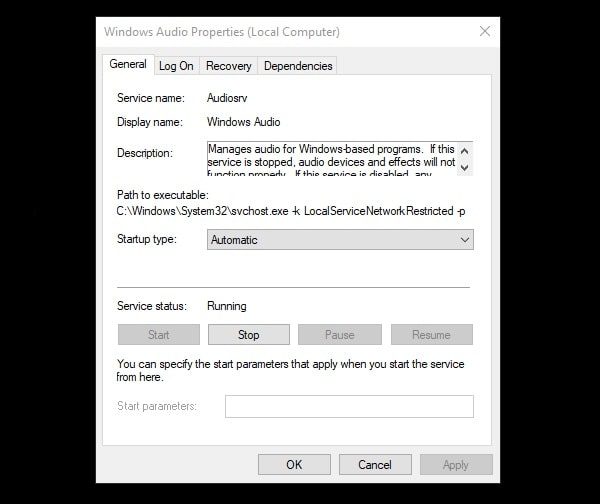Select the Audiosrv service name text
Viewport: 600px width, 504px height.
pyautogui.click(x=227, y=98)
